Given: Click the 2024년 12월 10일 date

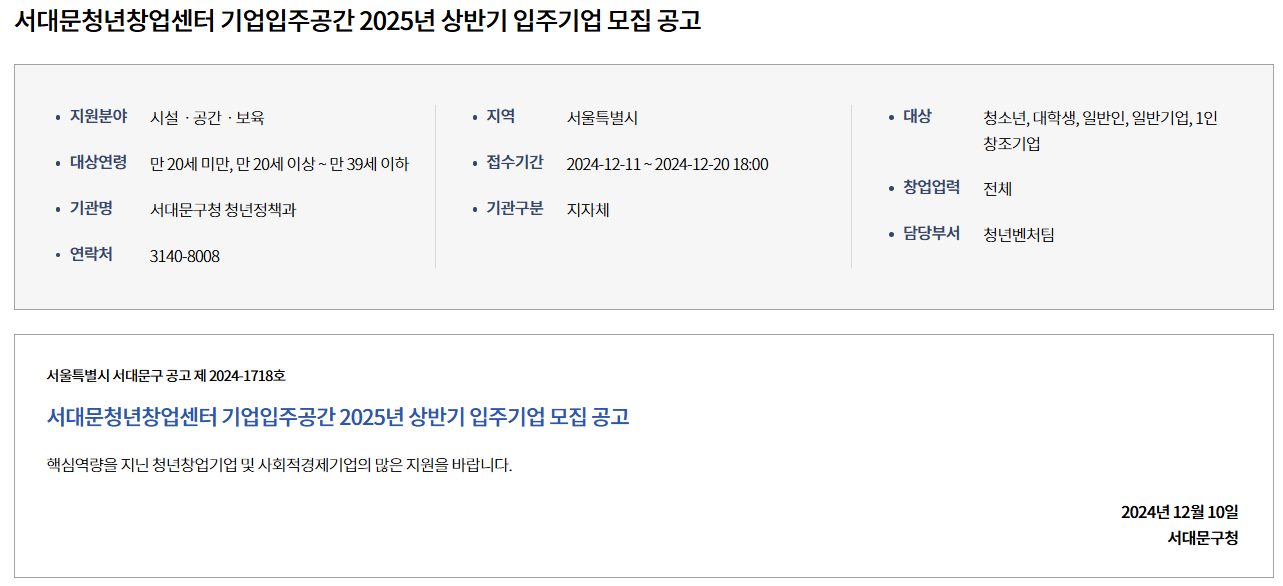Looking at the screenshot, I should 1179,512.
